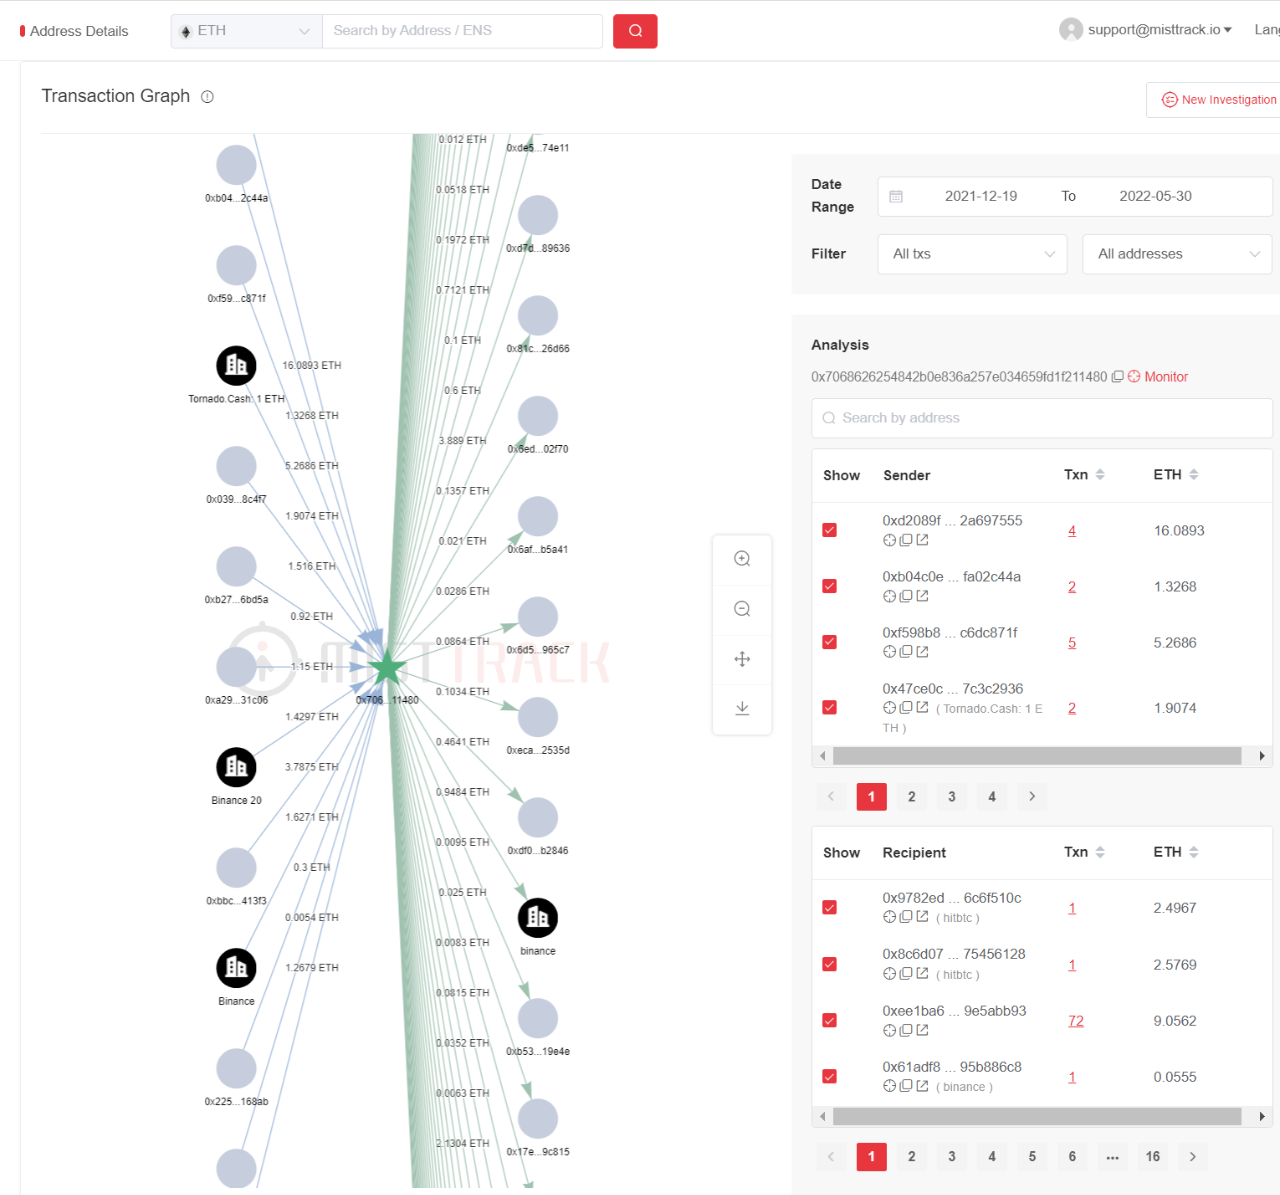Zoom in on the transaction graph
Viewport: 1280px width, 1195px height.
(x=742, y=559)
